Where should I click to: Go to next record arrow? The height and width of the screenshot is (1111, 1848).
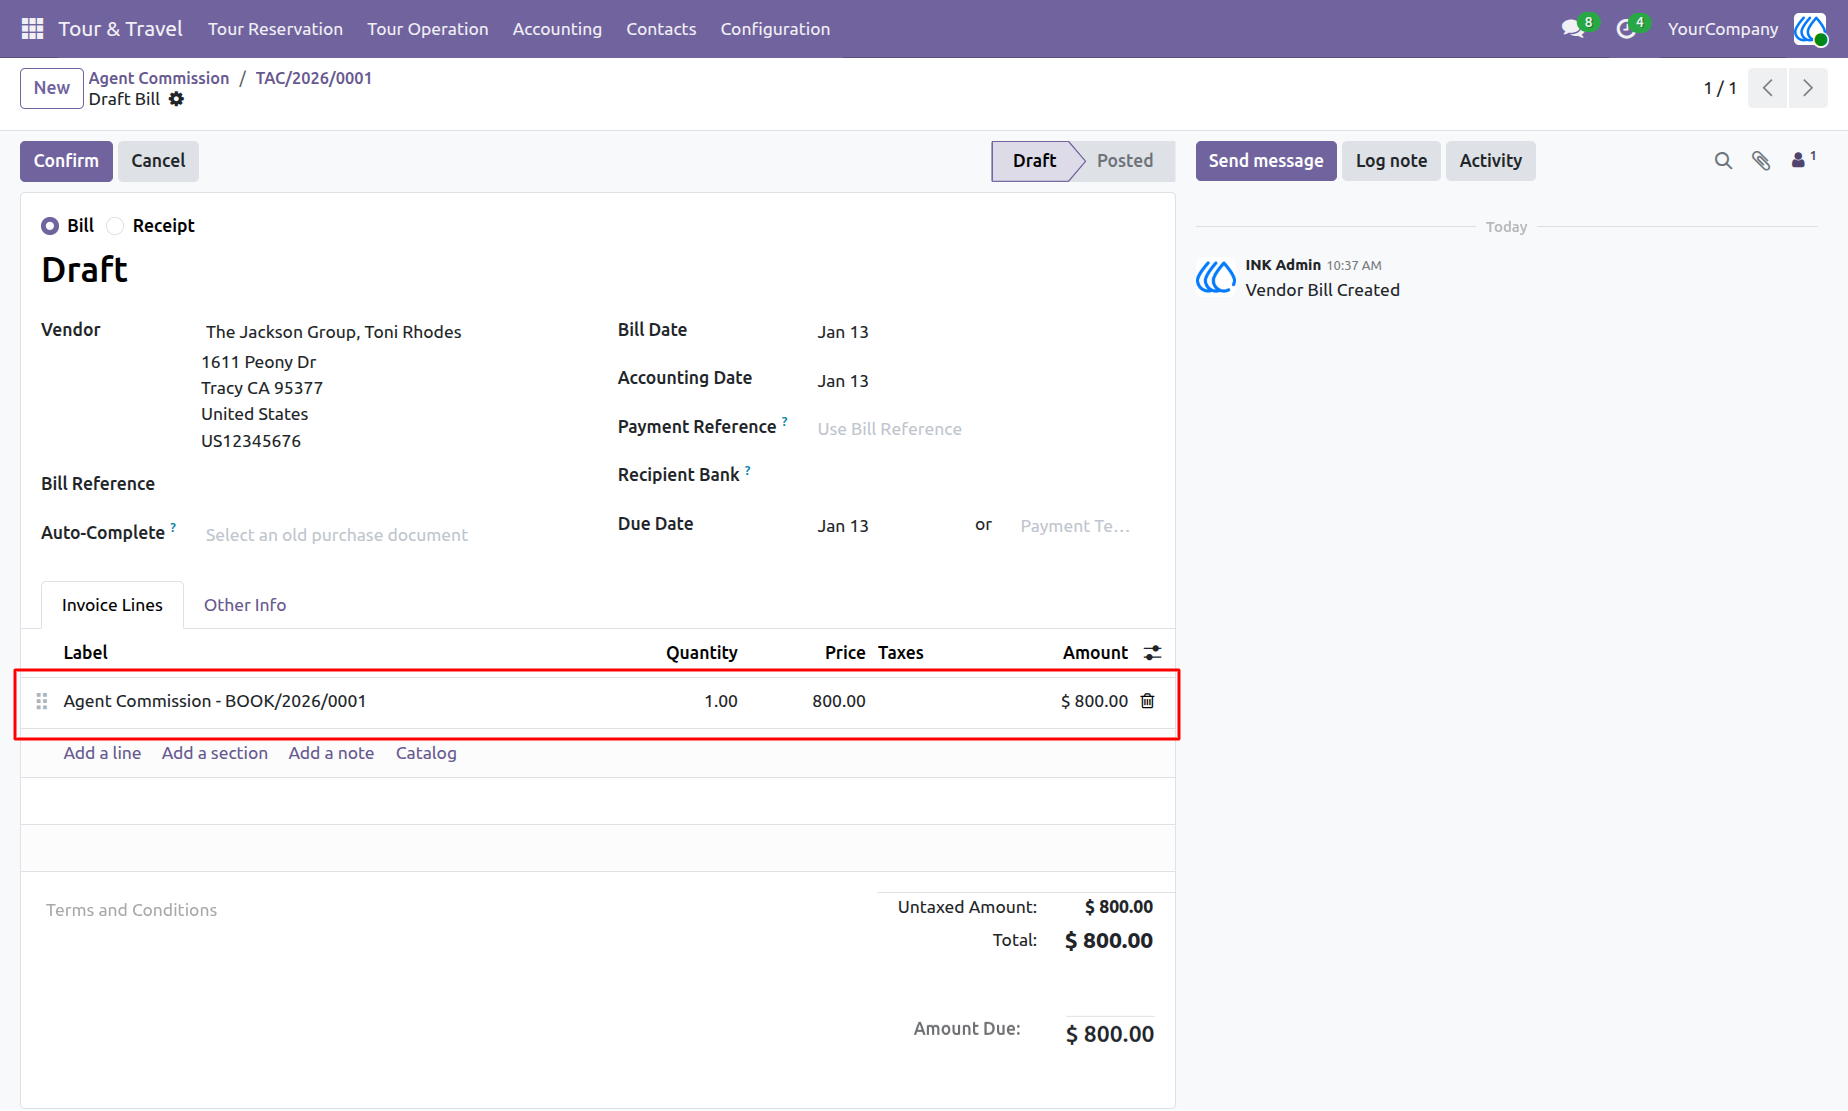(1808, 88)
